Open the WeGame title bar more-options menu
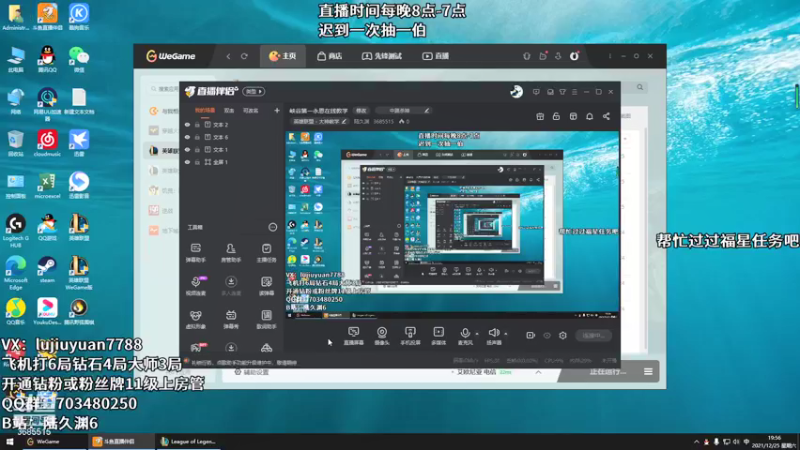Viewport: 800px width, 450px height. coord(610,56)
